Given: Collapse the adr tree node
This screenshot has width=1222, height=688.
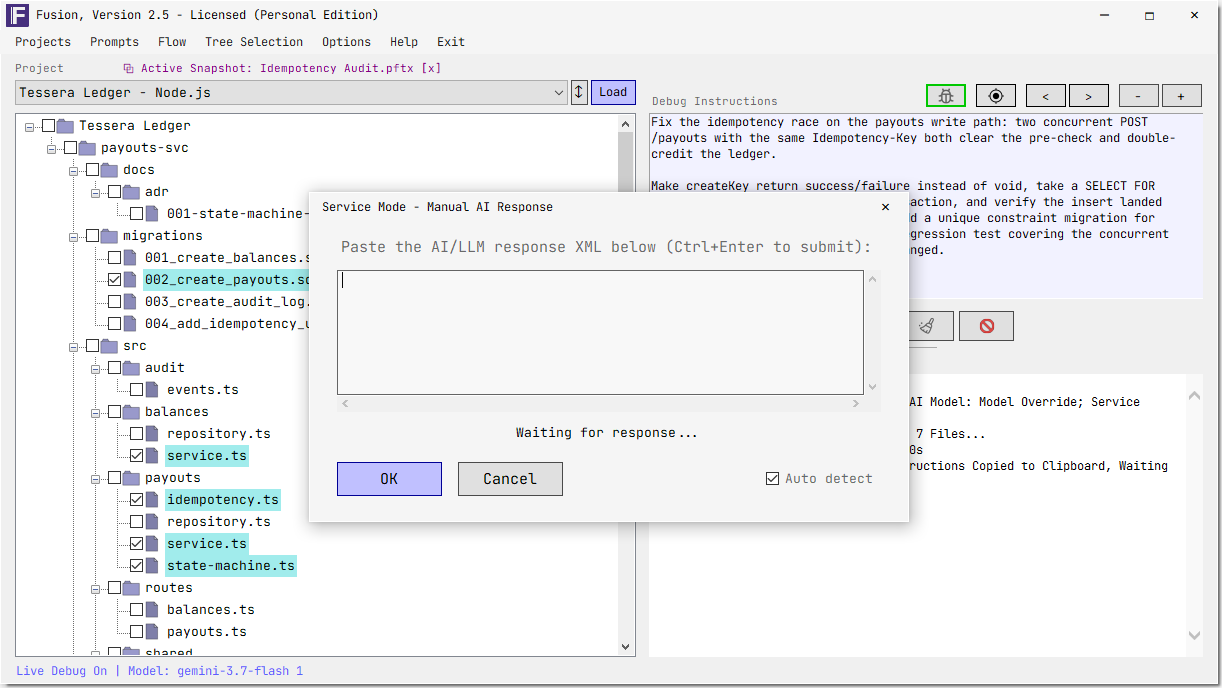Looking at the screenshot, I should tap(96, 192).
